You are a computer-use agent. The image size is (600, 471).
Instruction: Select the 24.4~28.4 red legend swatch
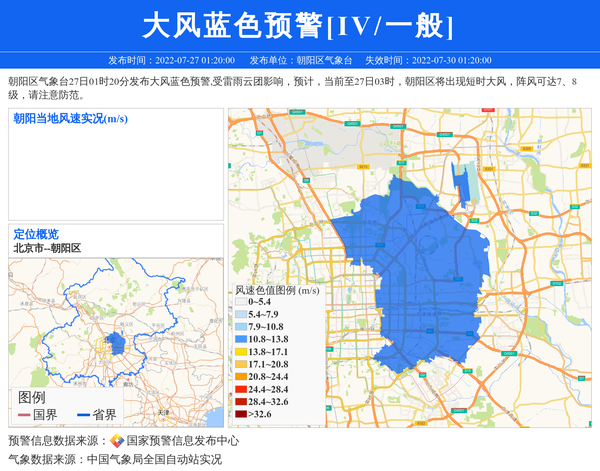240,389
